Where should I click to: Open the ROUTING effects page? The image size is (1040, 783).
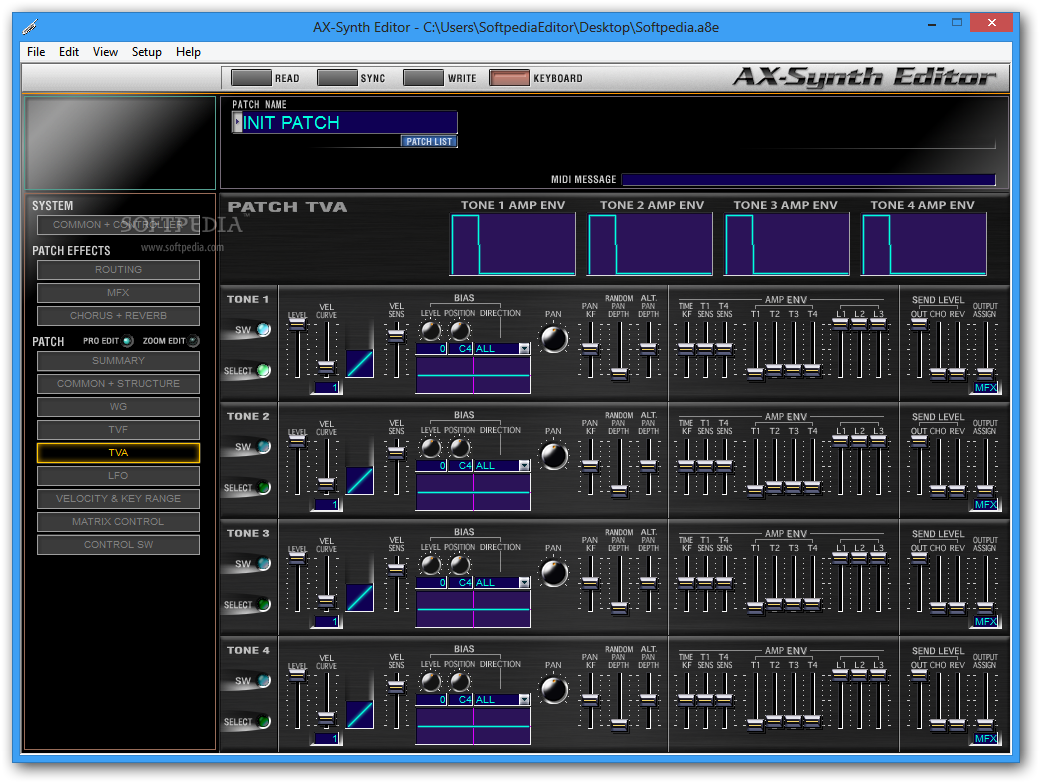point(118,270)
